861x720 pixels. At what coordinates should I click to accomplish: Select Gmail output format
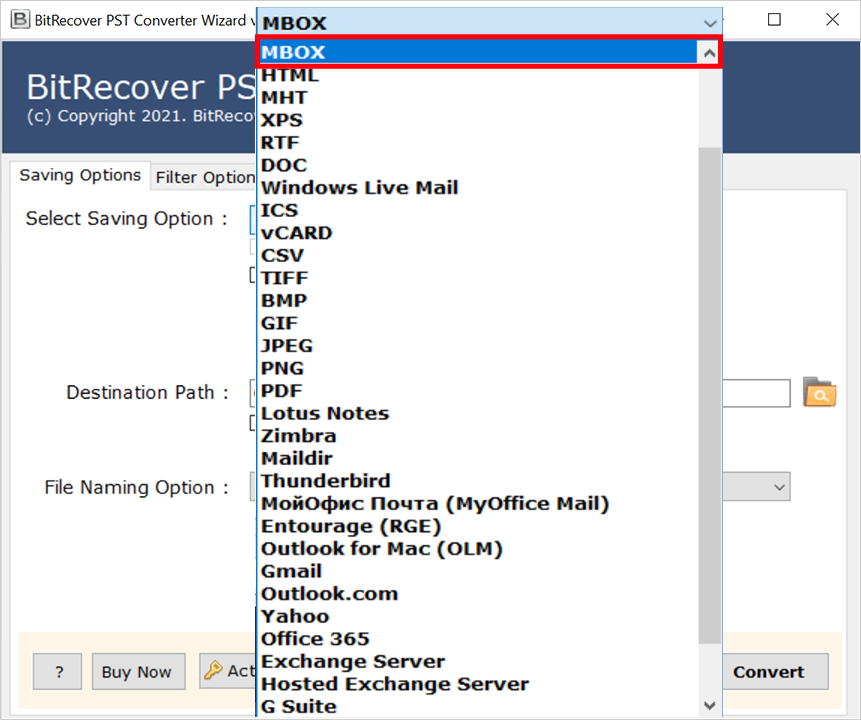tap(291, 570)
